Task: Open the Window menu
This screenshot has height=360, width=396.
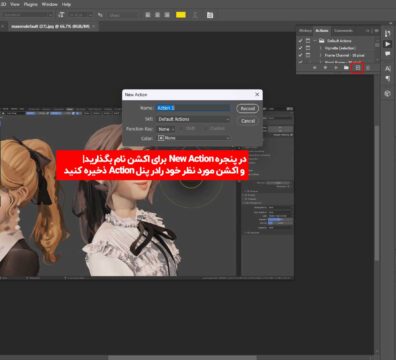Action: [49, 4]
